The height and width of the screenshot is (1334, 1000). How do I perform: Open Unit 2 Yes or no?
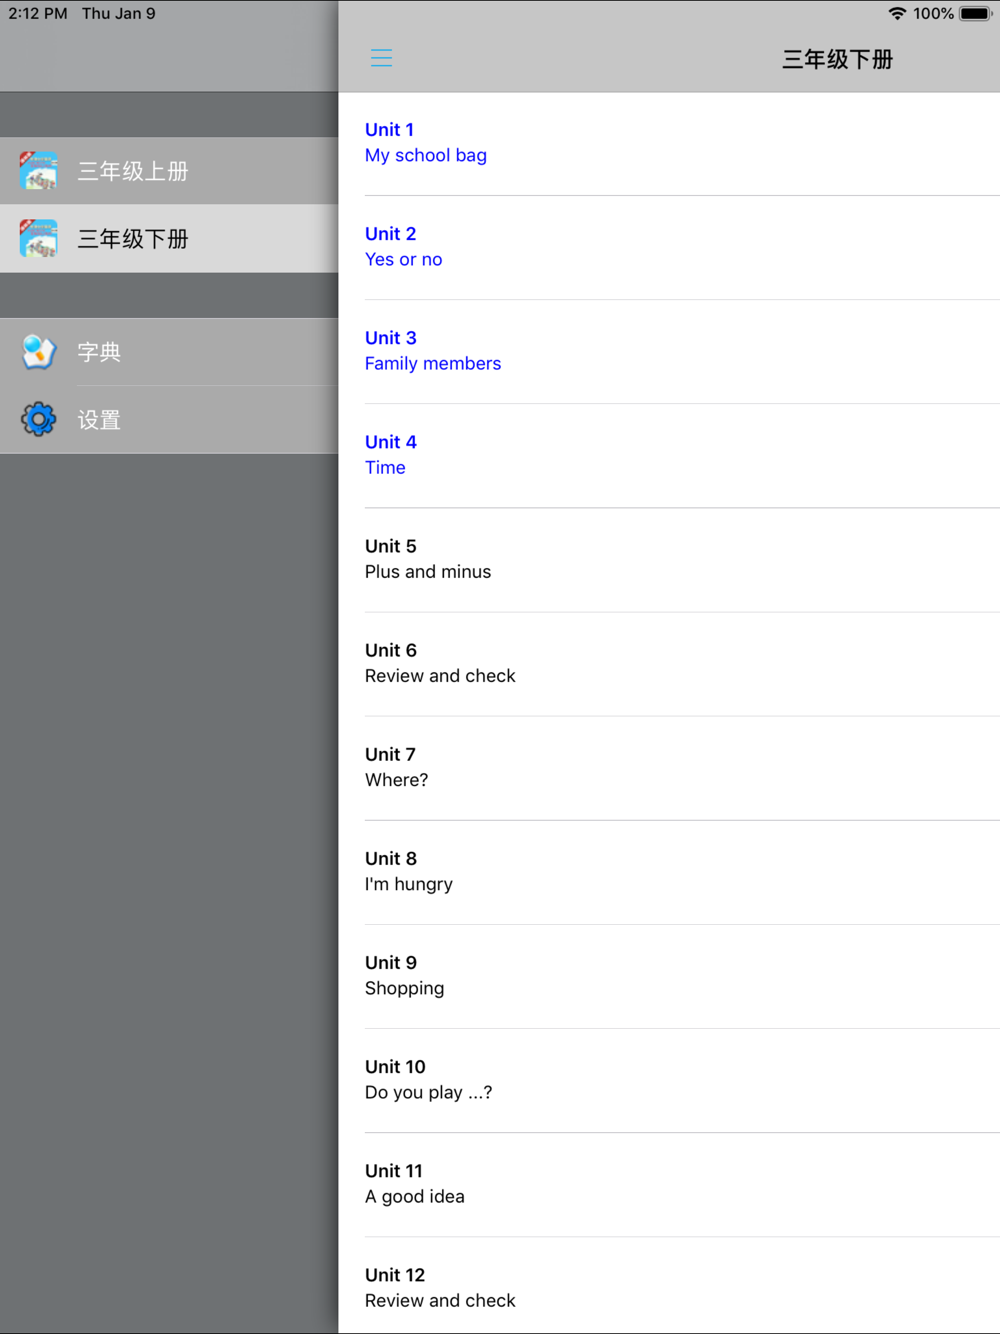[x=669, y=247]
